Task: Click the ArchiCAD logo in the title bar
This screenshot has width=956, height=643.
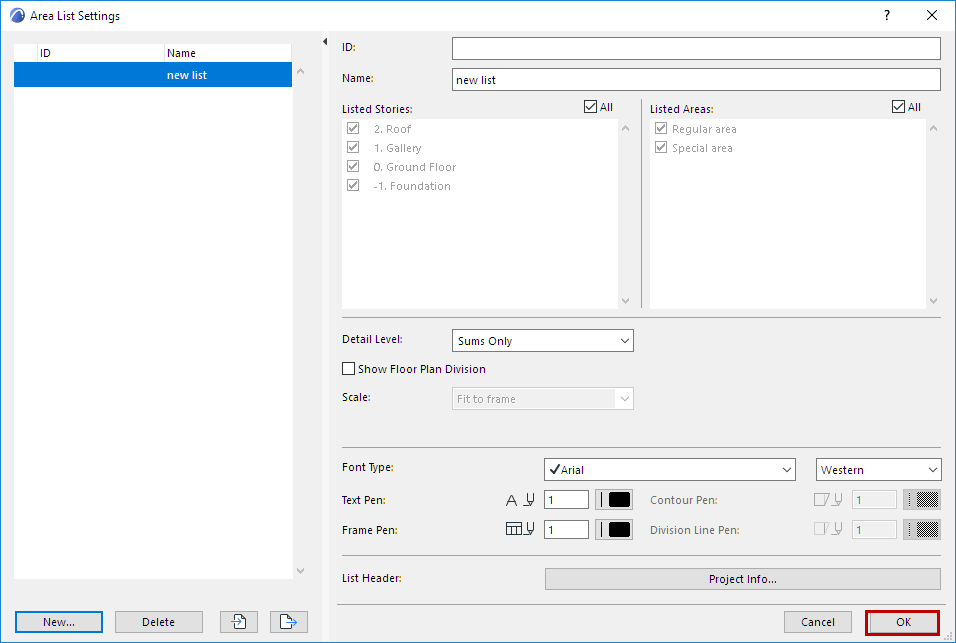Action: 17,15
